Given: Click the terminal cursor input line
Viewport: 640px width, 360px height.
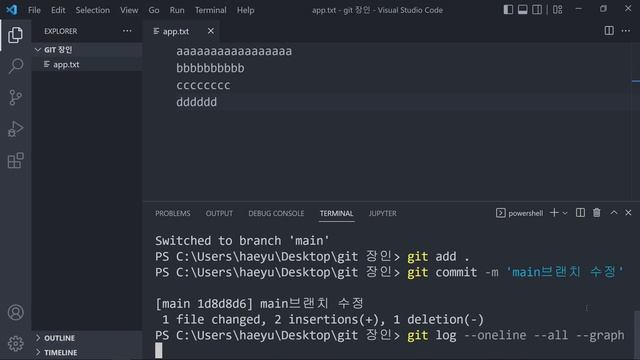Looking at the screenshot, I should (159, 350).
